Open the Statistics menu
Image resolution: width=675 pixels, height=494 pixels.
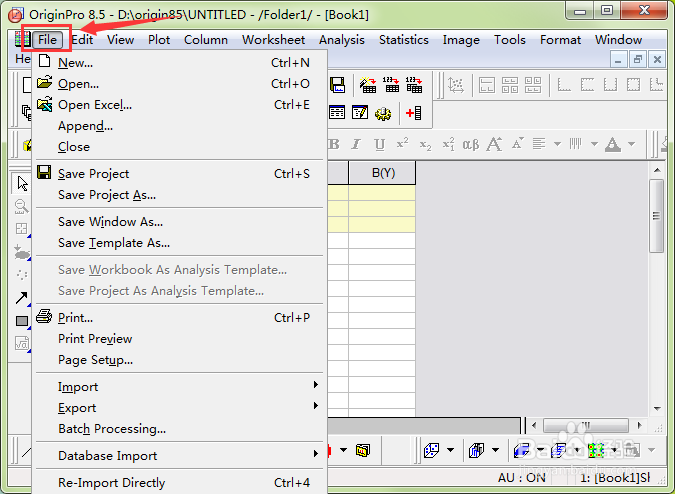click(404, 40)
